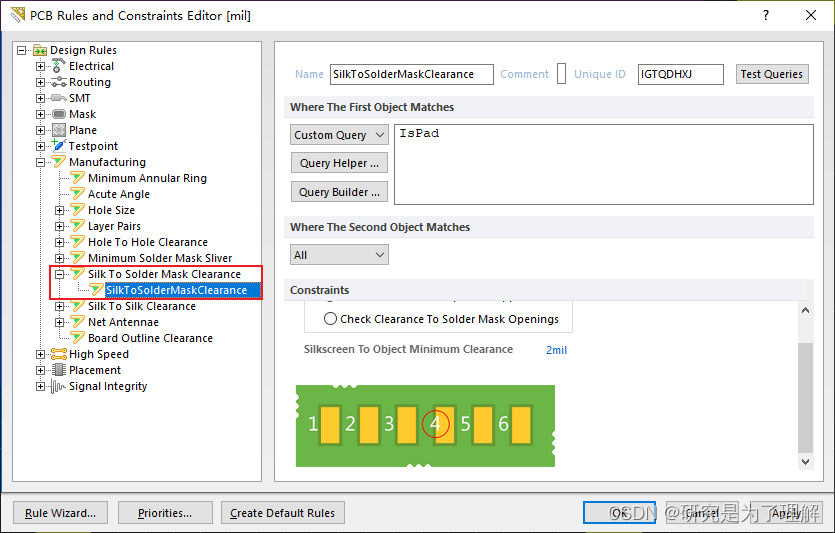835x533 pixels.
Task: Click the Board Outline Clearance icon
Action: pyautogui.click(x=78, y=338)
